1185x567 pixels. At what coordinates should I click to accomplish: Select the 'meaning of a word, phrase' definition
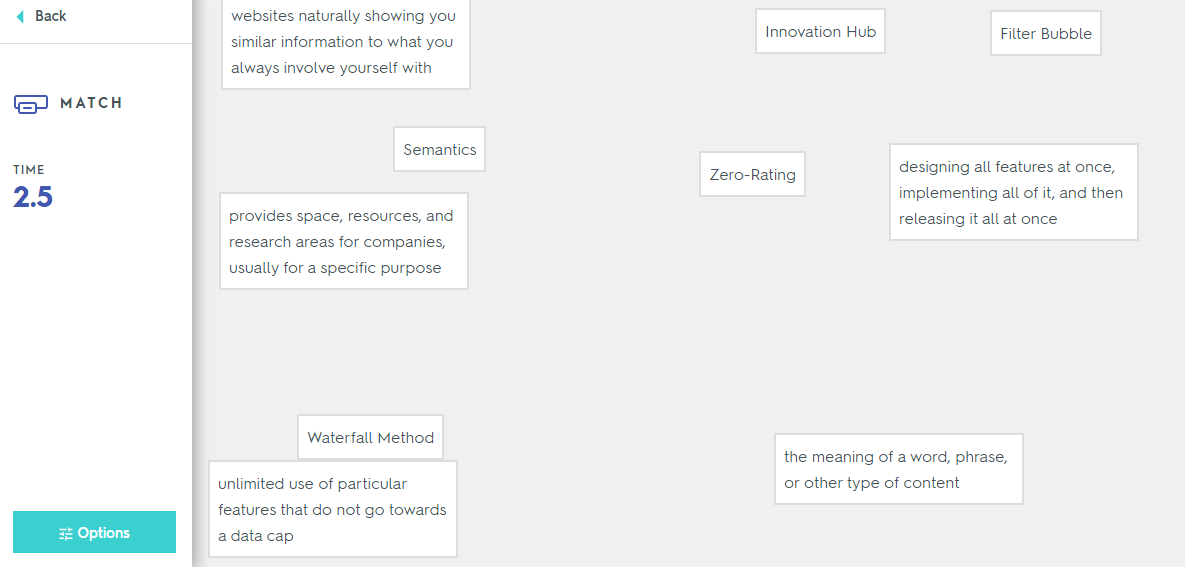coord(898,469)
